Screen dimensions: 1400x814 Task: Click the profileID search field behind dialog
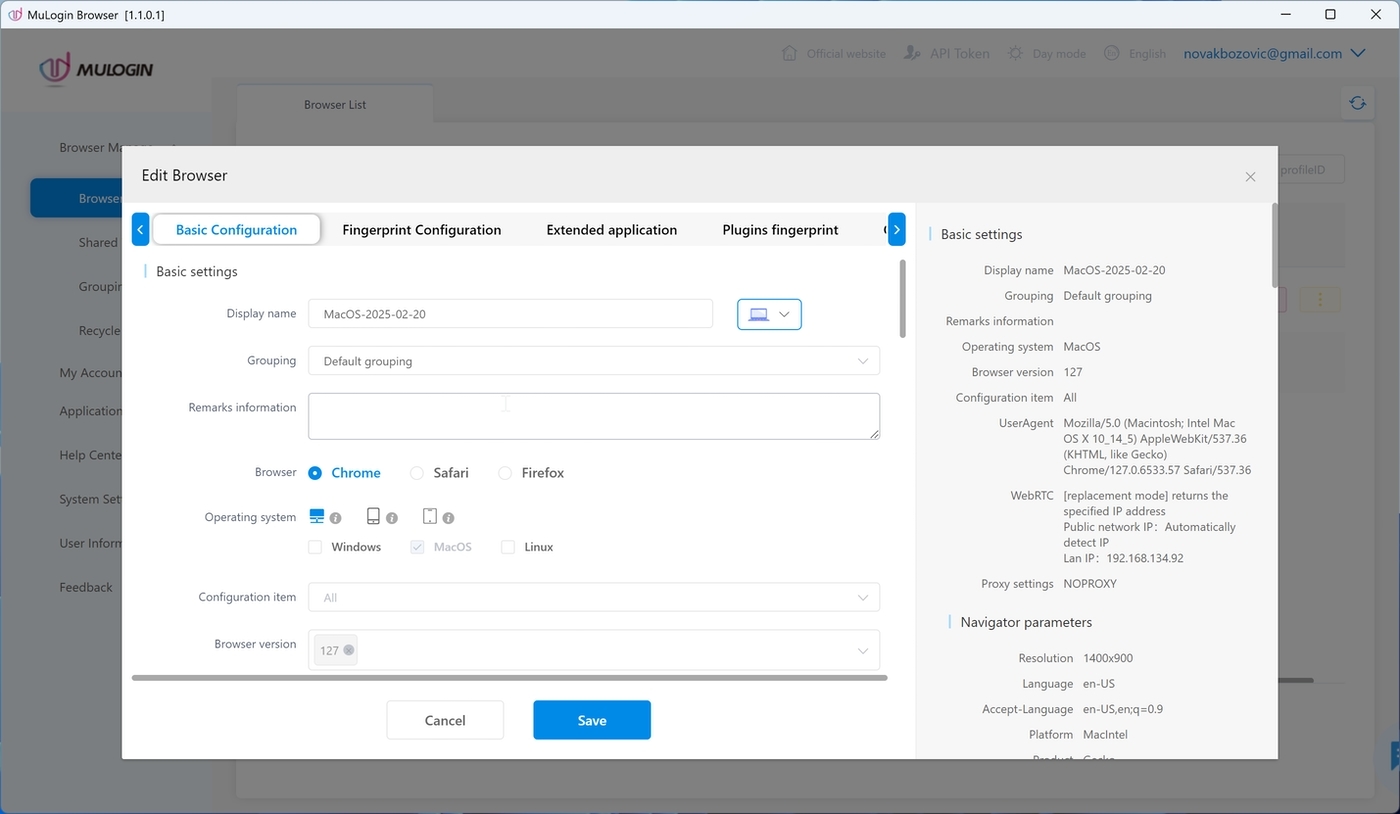click(1311, 169)
